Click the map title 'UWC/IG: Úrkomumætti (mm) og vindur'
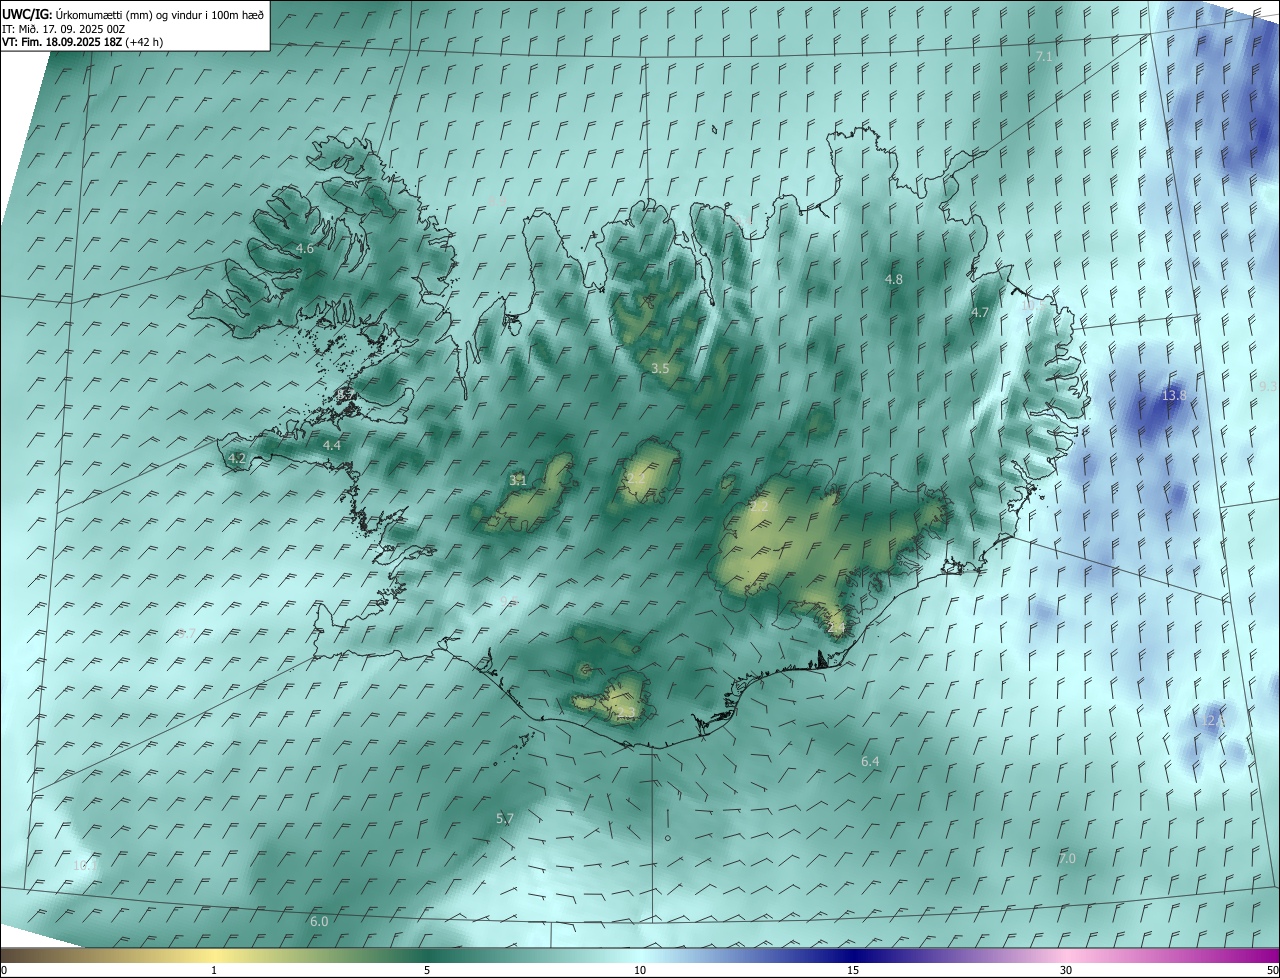This screenshot has height=978, width=1280. coord(132,14)
